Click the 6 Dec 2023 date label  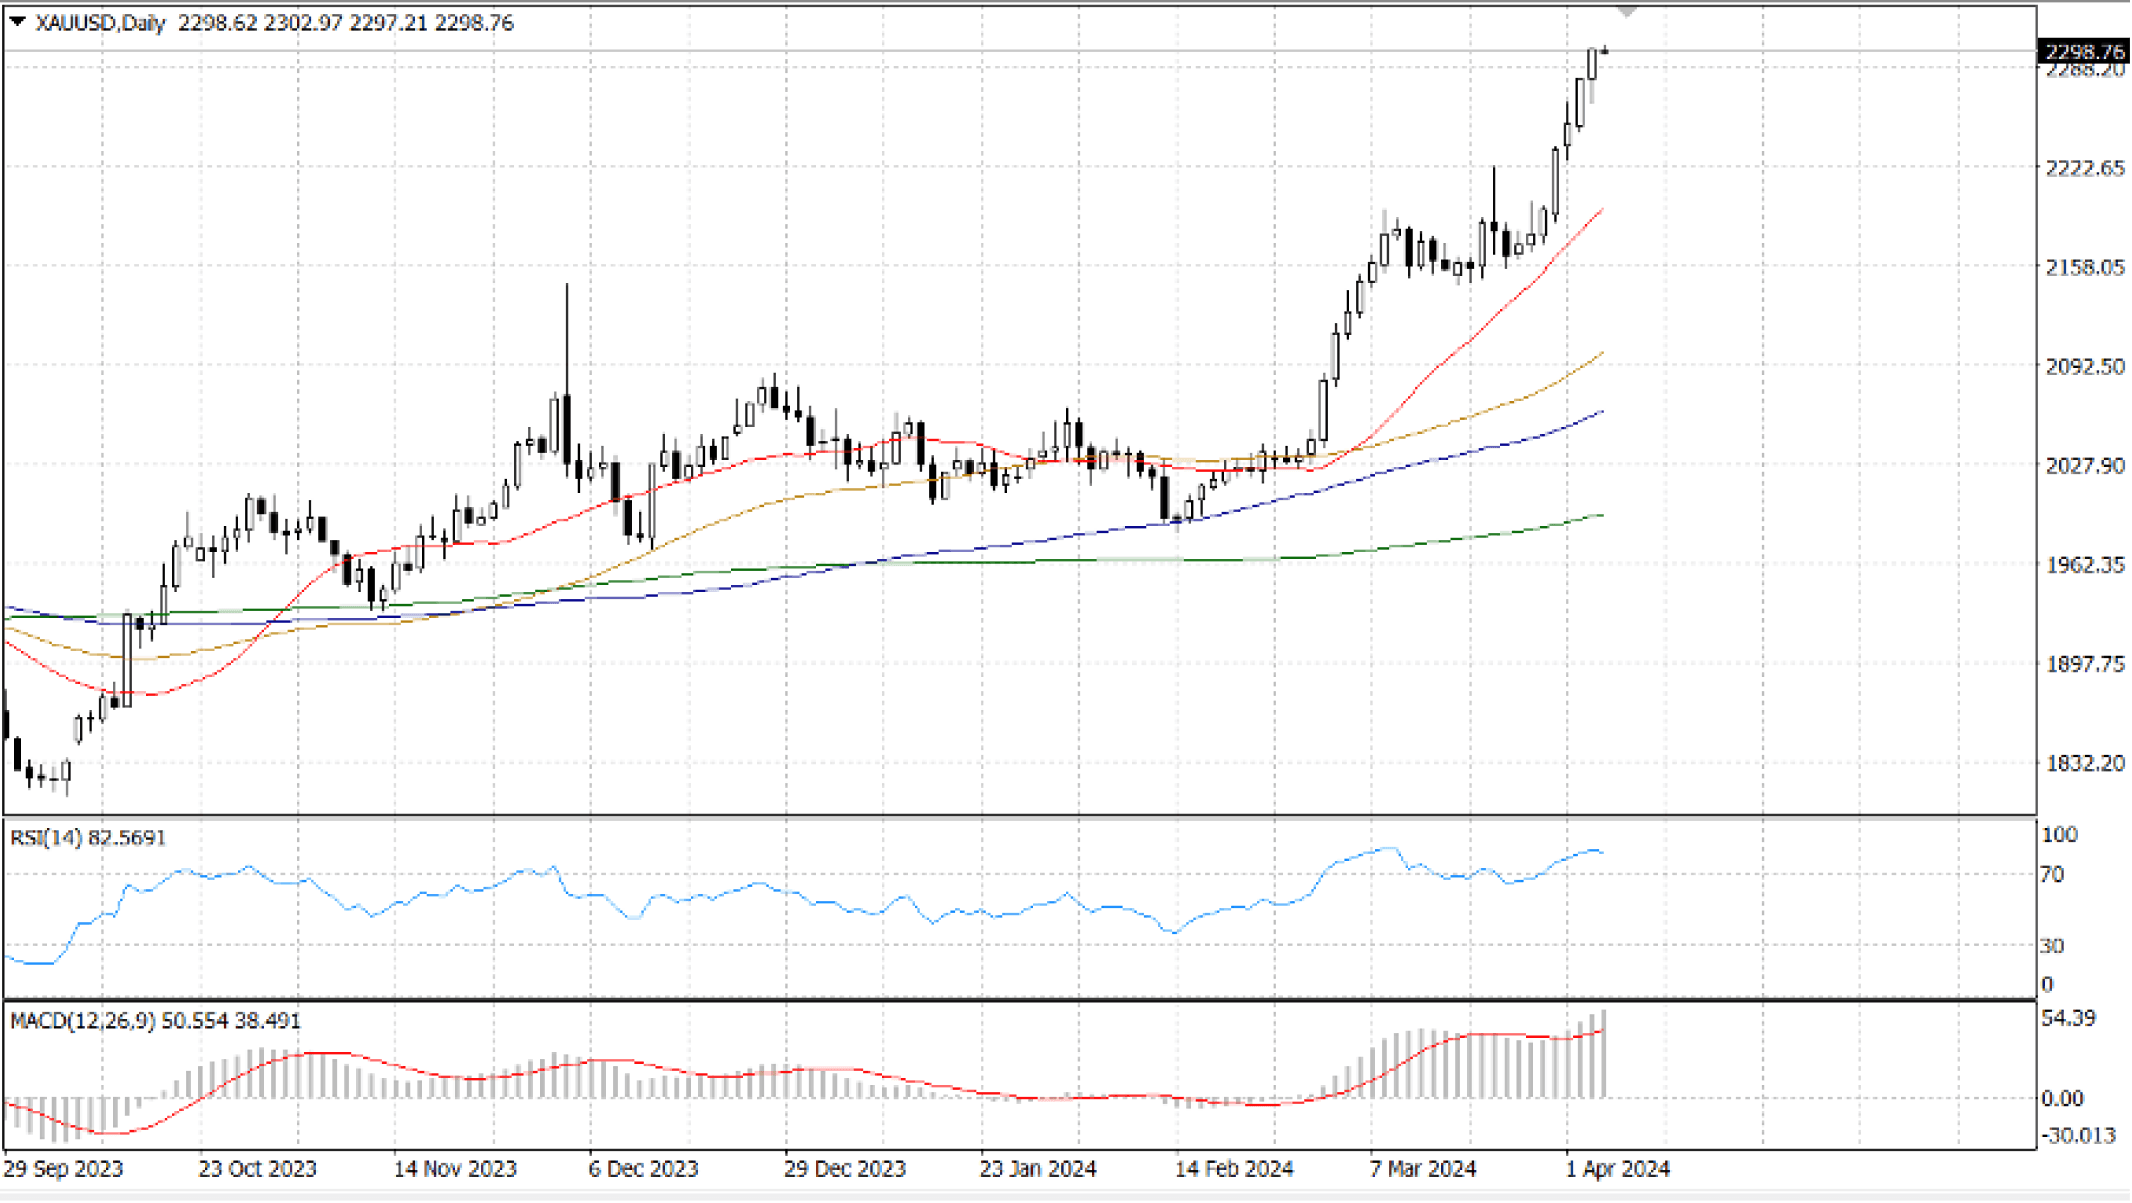643,1168
